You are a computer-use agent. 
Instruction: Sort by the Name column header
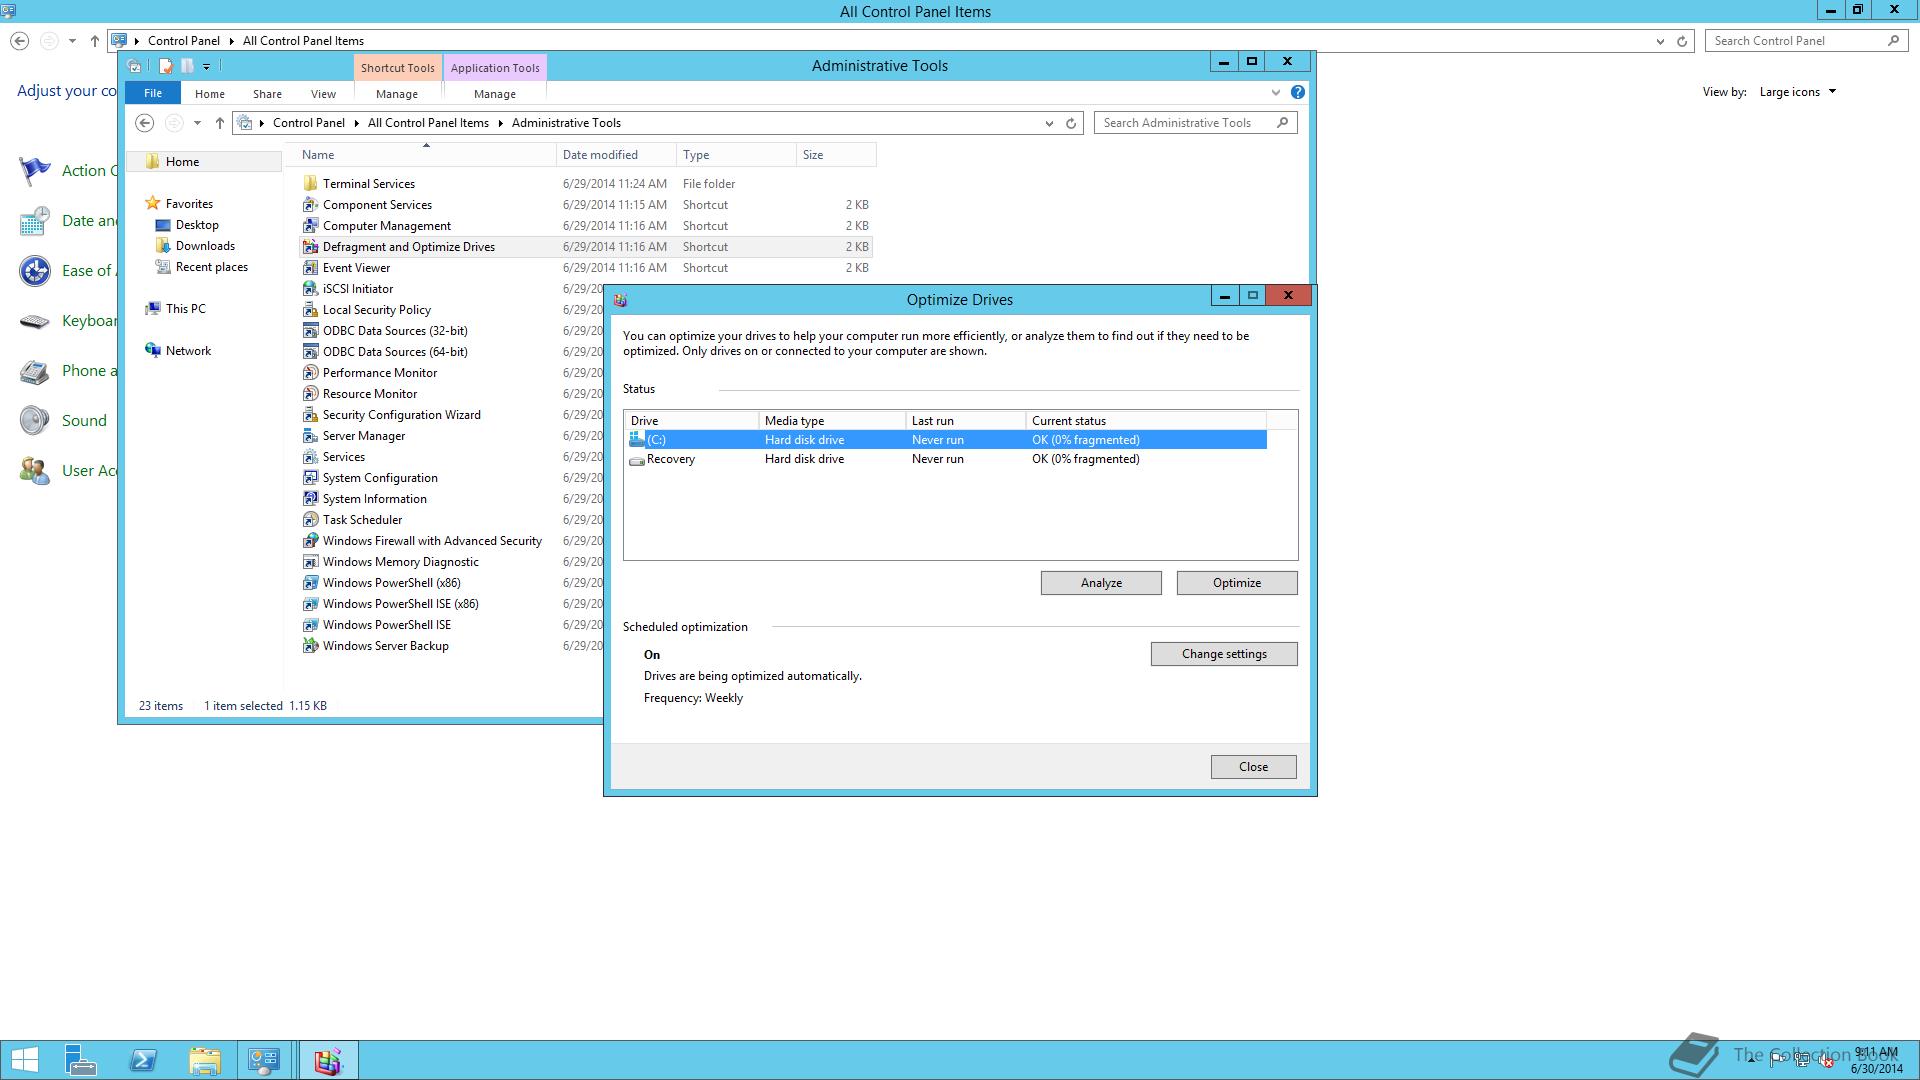tap(426, 155)
